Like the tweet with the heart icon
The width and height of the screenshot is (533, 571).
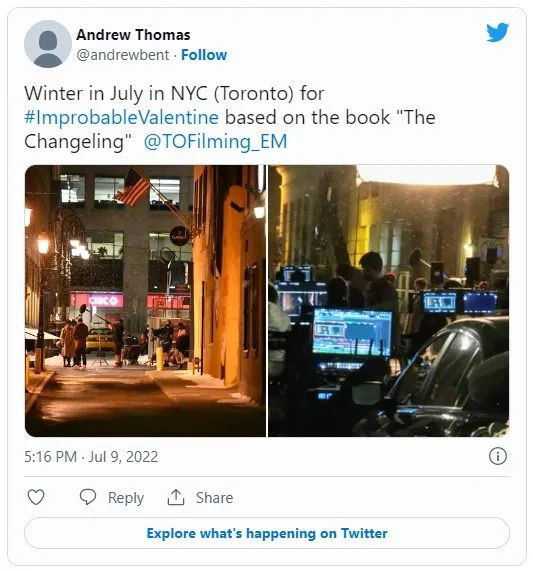coord(36,497)
